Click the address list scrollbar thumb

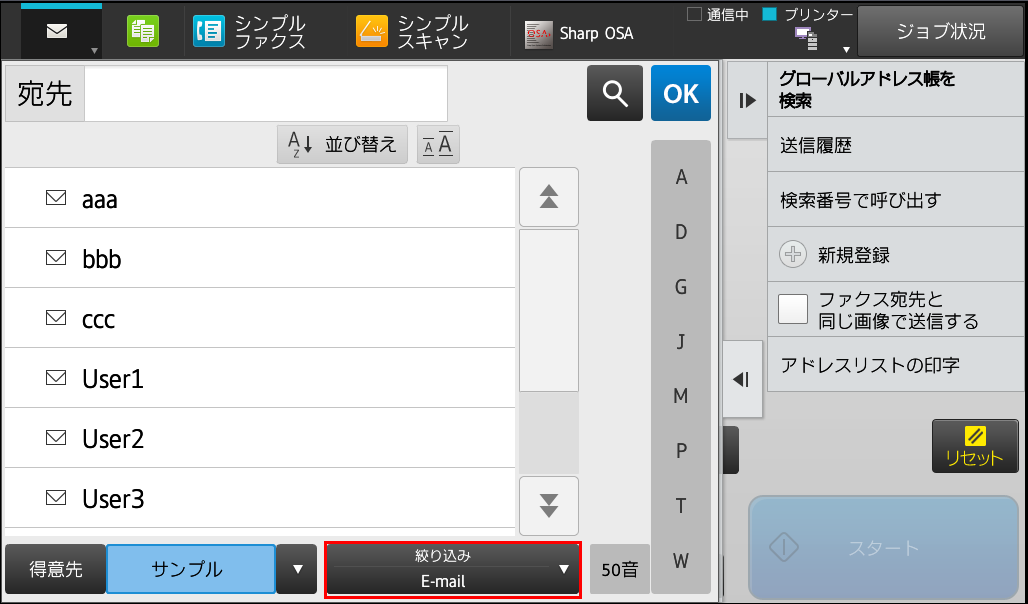tap(549, 310)
